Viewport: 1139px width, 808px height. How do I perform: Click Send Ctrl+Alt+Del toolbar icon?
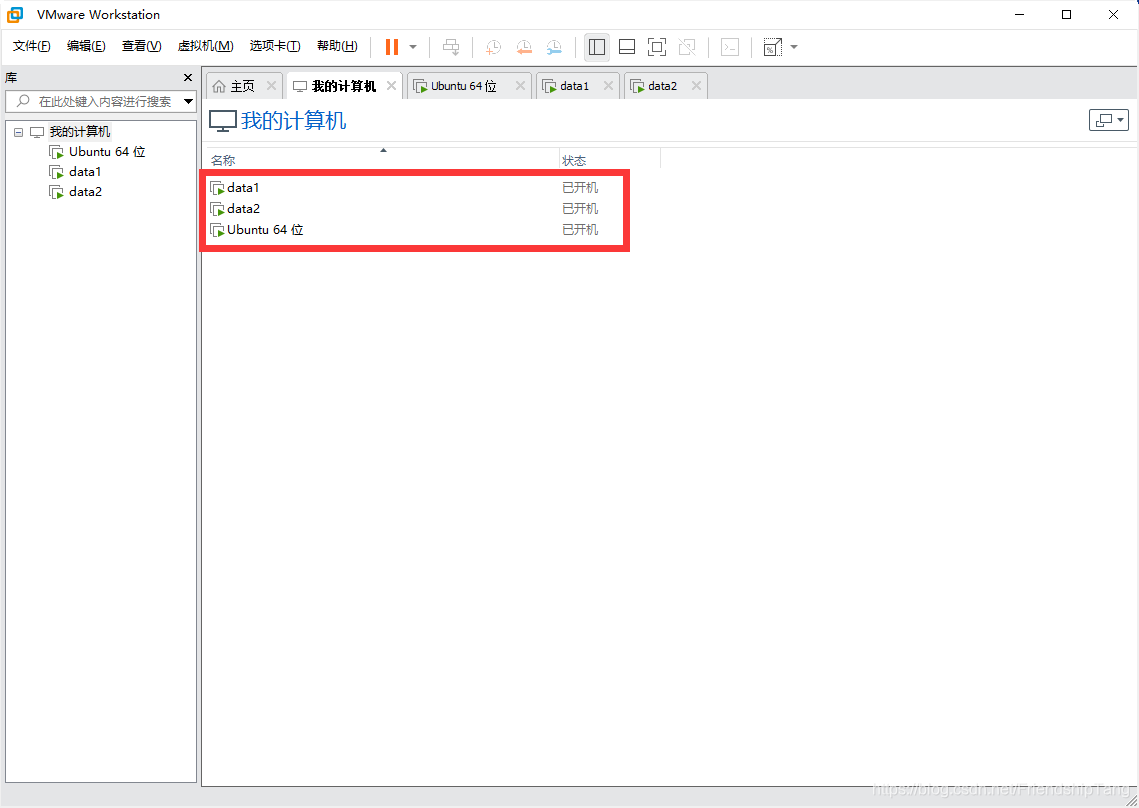point(451,47)
